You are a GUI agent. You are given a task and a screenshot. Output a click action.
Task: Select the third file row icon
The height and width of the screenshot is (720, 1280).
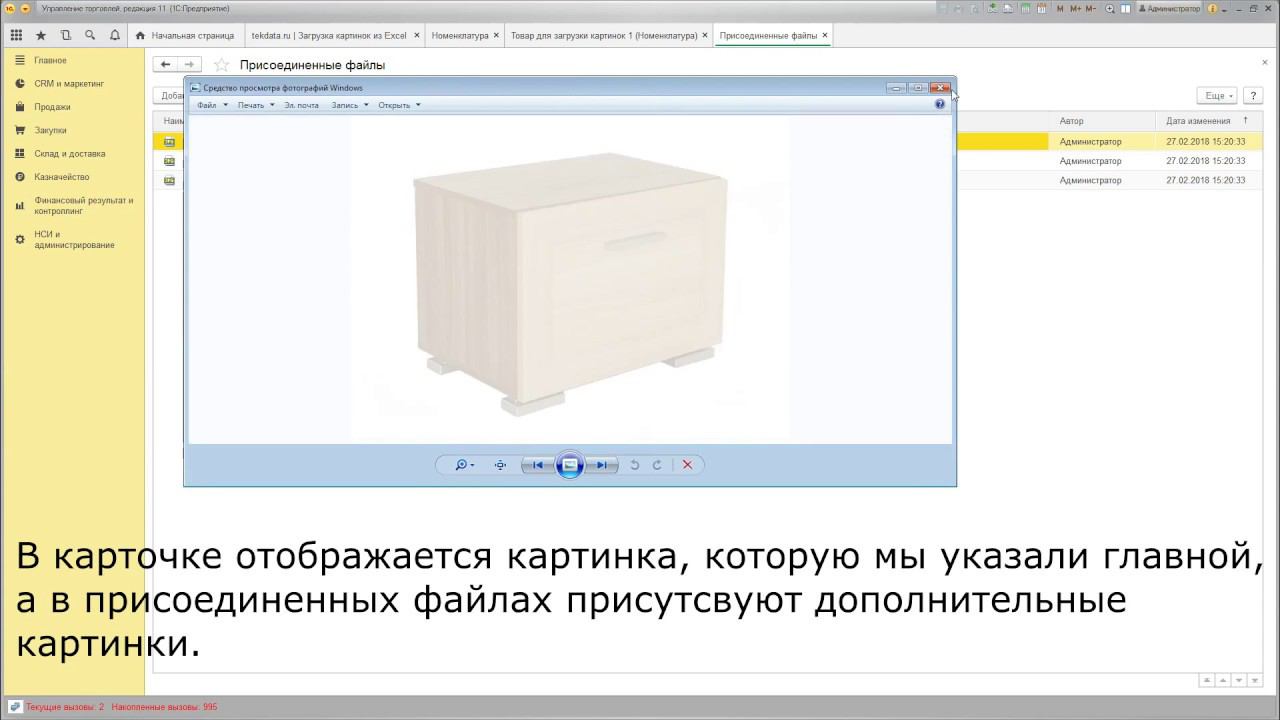pyautogui.click(x=169, y=181)
